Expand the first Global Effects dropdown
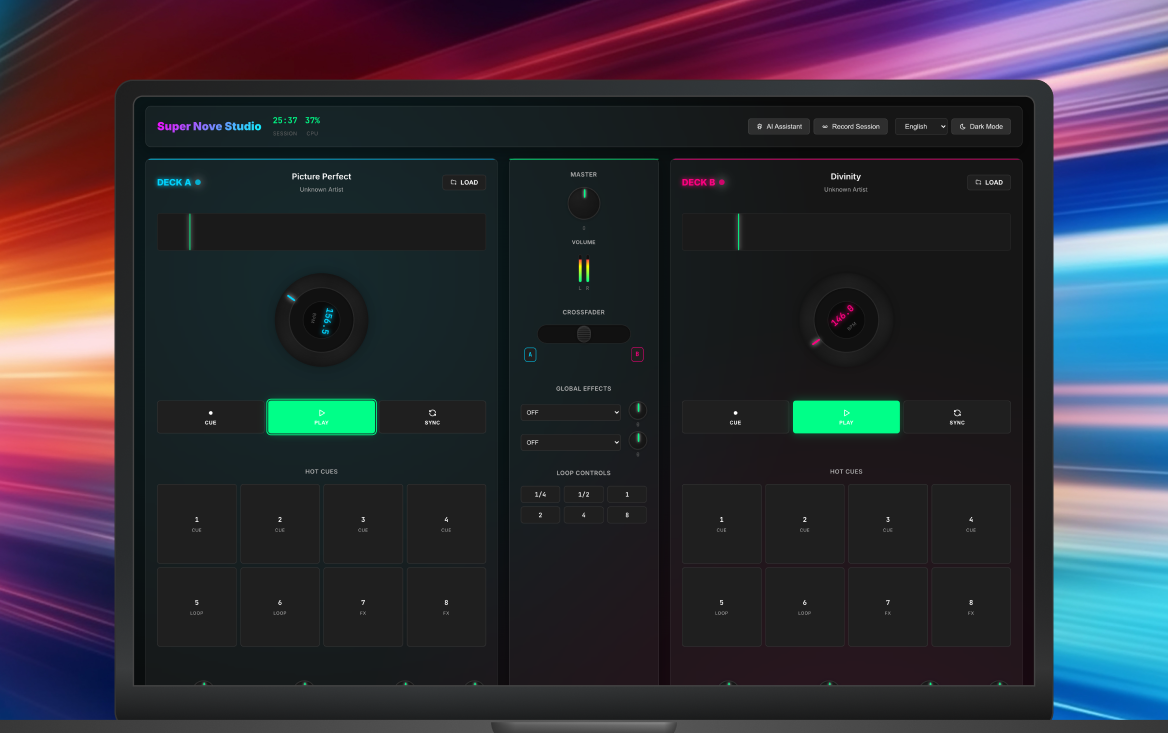This screenshot has width=1168, height=733. coord(570,412)
